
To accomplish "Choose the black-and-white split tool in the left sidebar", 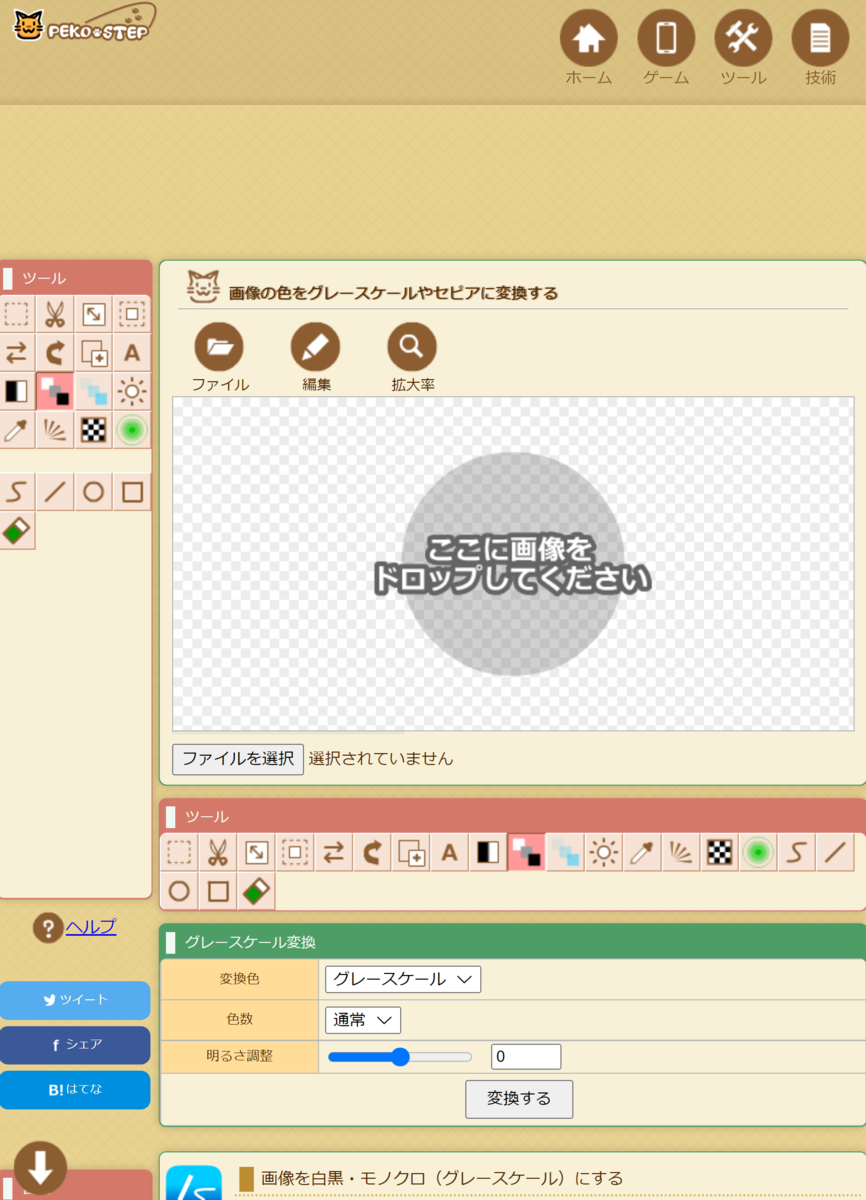I will 16,391.
